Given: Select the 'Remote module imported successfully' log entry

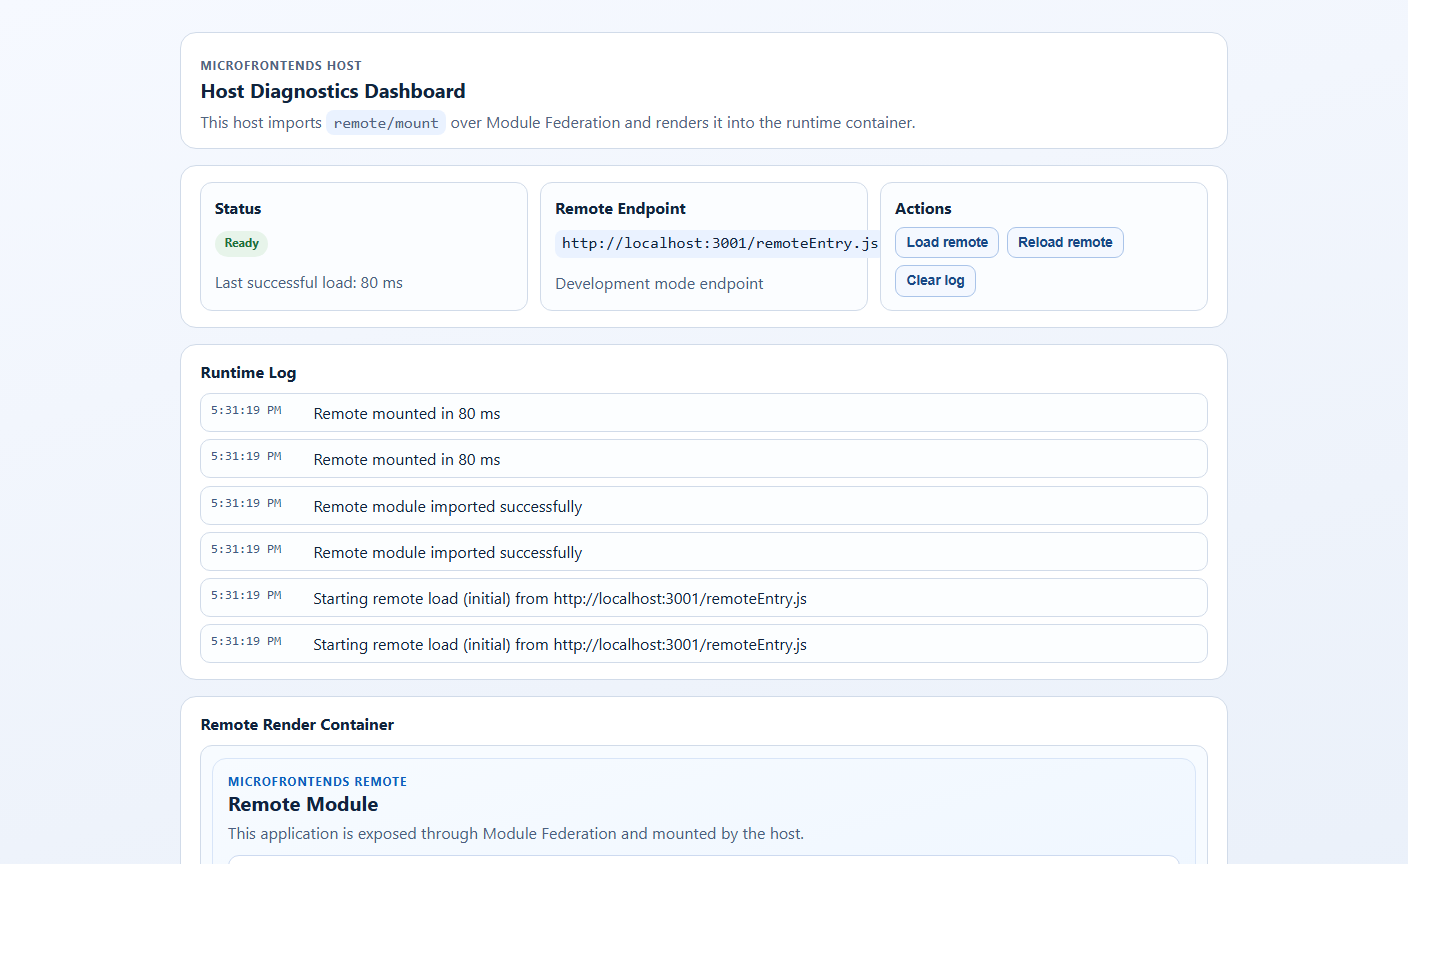Looking at the screenshot, I should (447, 506).
